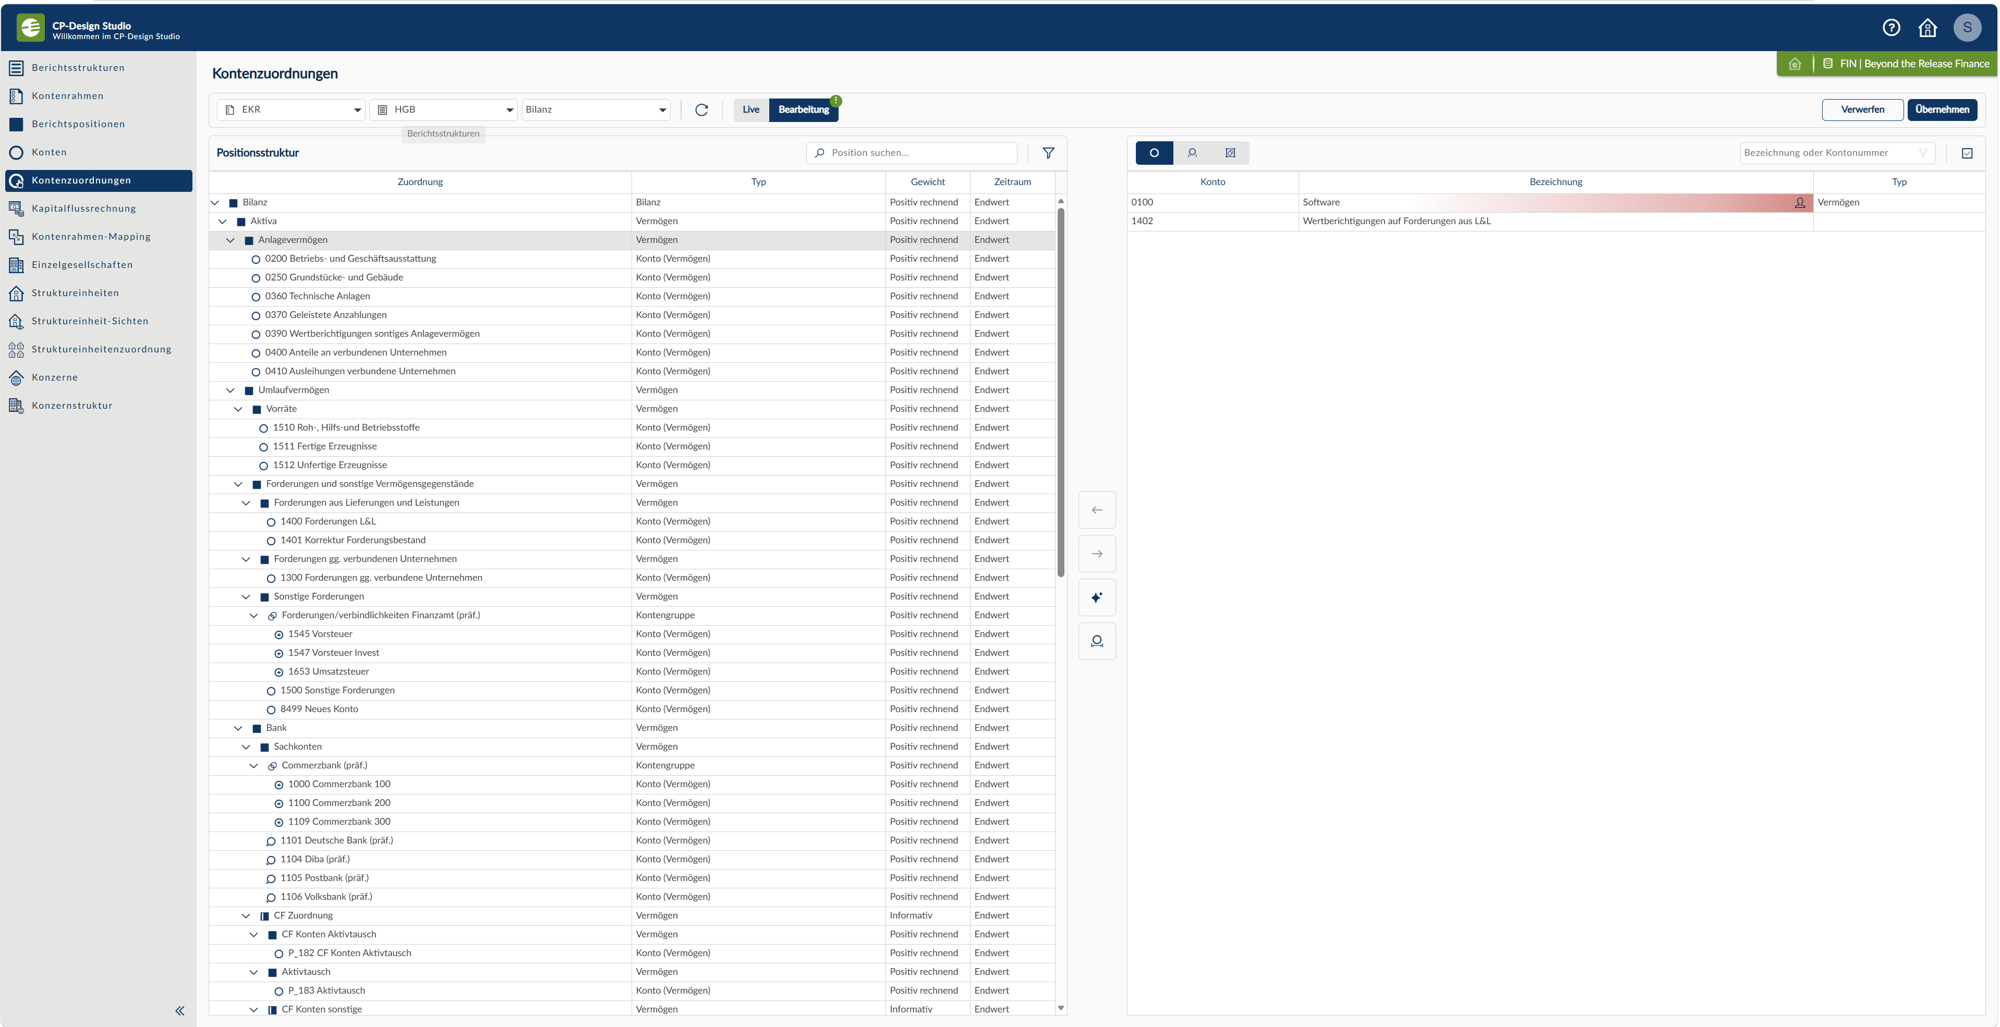Viewport: 2000px width, 1027px height.
Task: Collapse sidebar with double chevron icon
Action: 180,1011
